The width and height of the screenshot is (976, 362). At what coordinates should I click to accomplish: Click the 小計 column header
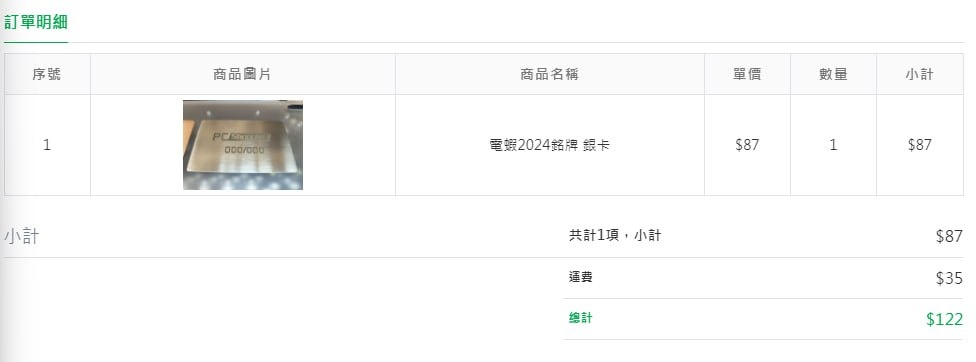[x=919, y=74]
